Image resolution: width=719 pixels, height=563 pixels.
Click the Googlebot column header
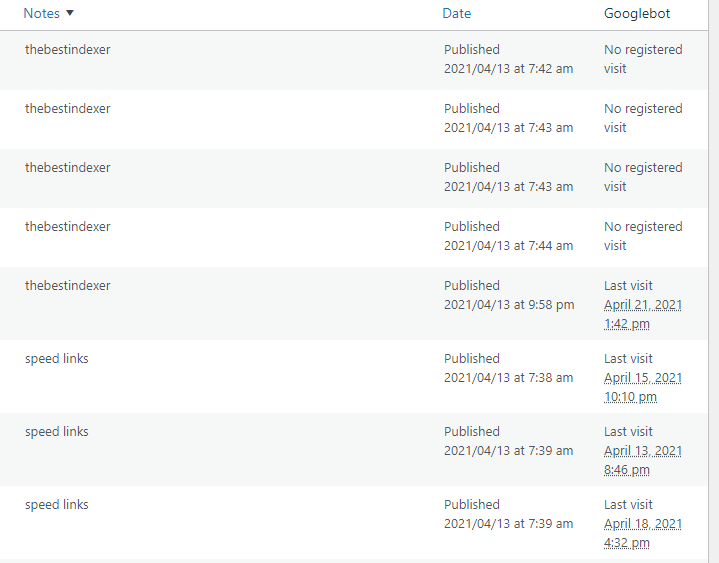point(636,13)
